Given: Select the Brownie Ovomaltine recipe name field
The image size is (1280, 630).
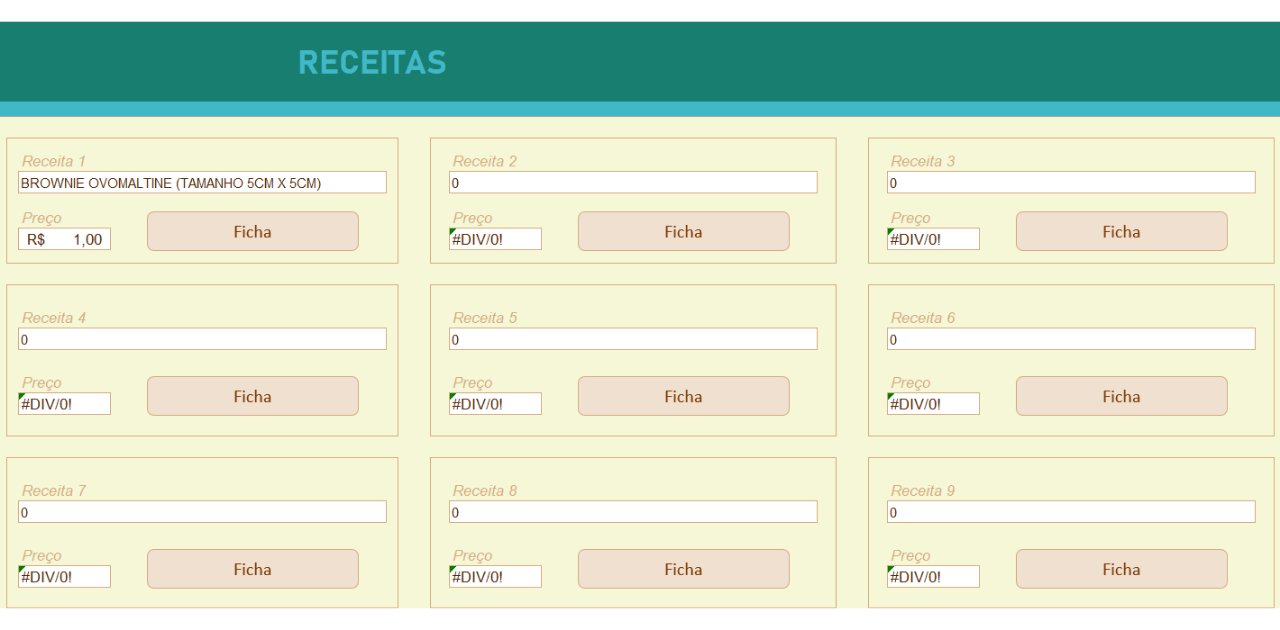Looking at the screenshot, I should (x=202, y=183).
